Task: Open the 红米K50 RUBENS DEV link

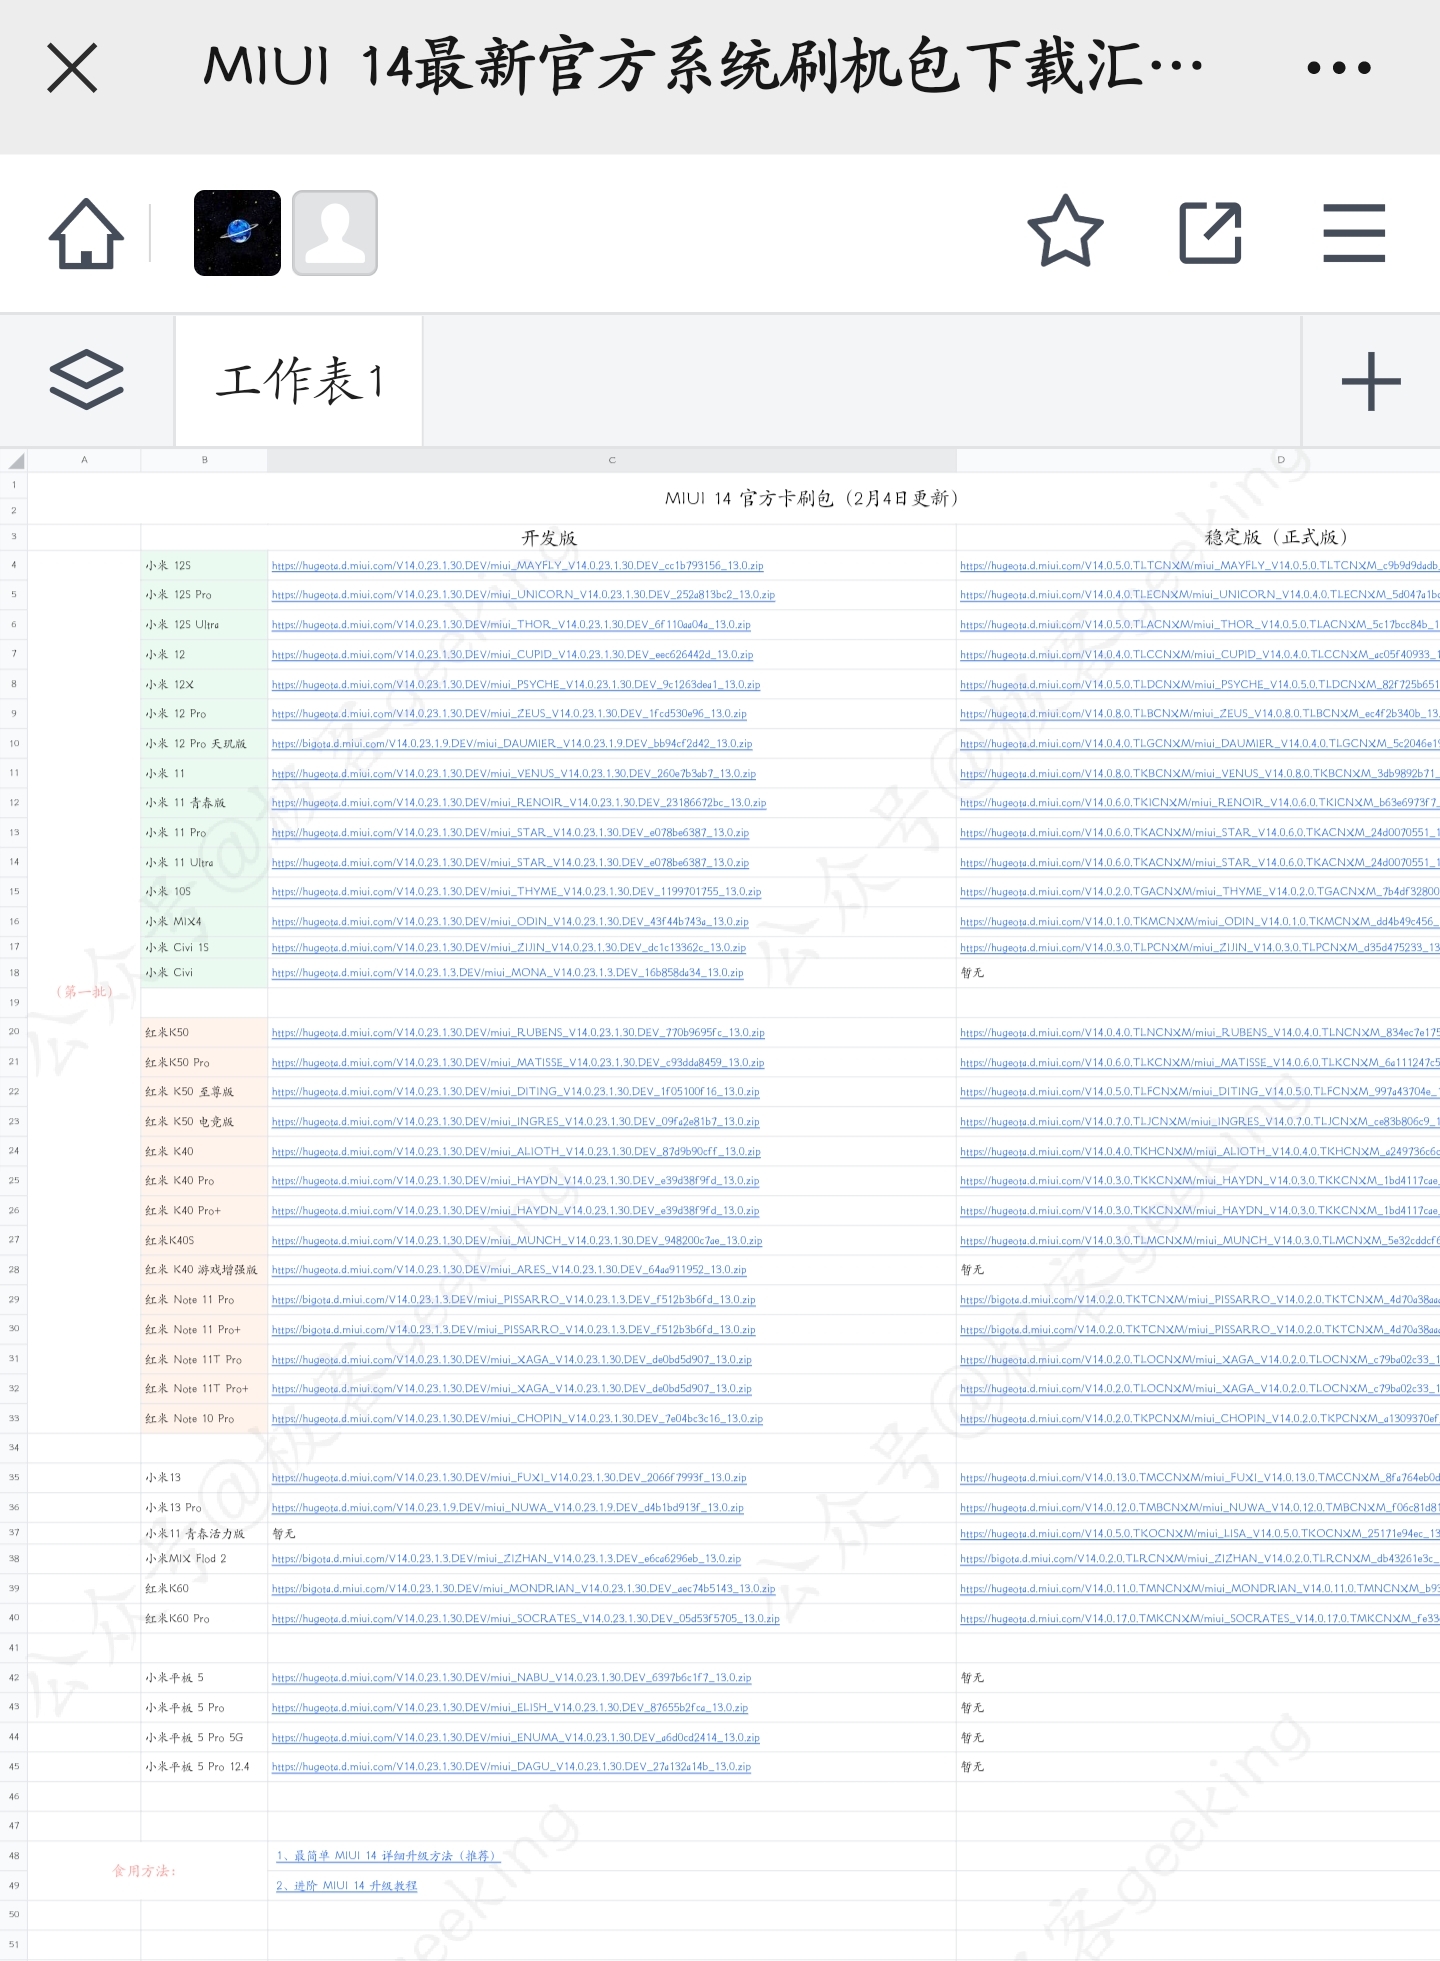Action: (x=518, y=1033)
